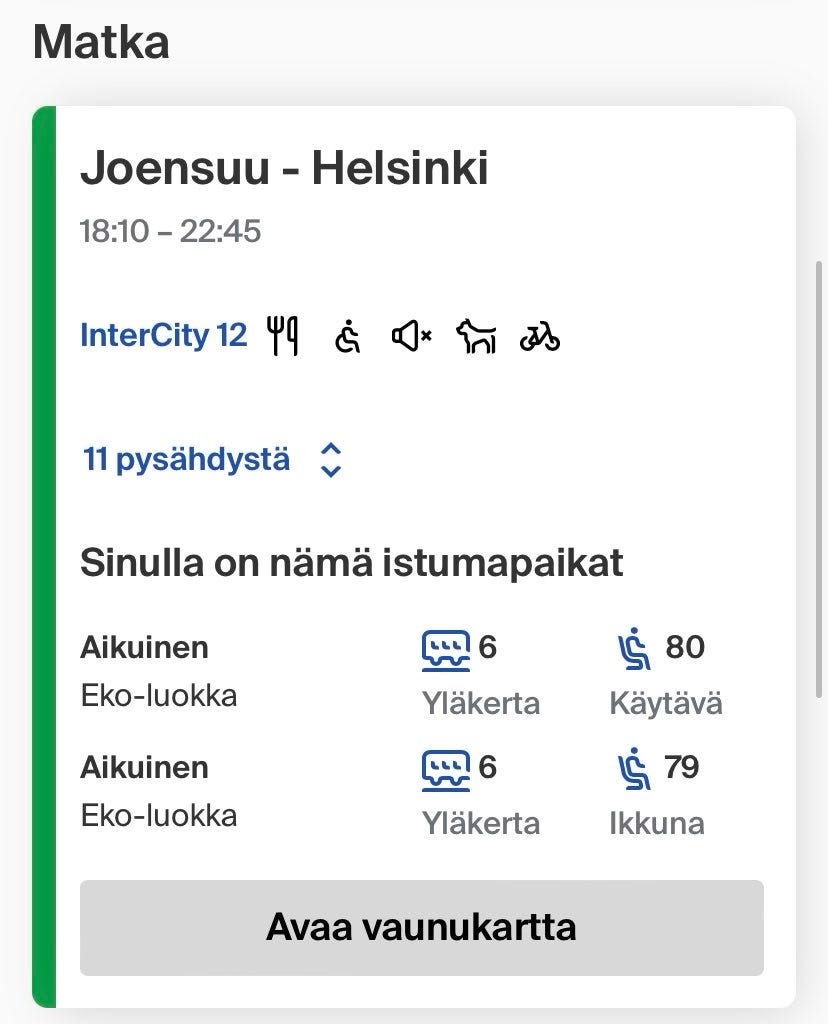Click the restaurant car fork-knife icon
The image size is (828, 1024).
pyautogui.click(x=283, y=335)
